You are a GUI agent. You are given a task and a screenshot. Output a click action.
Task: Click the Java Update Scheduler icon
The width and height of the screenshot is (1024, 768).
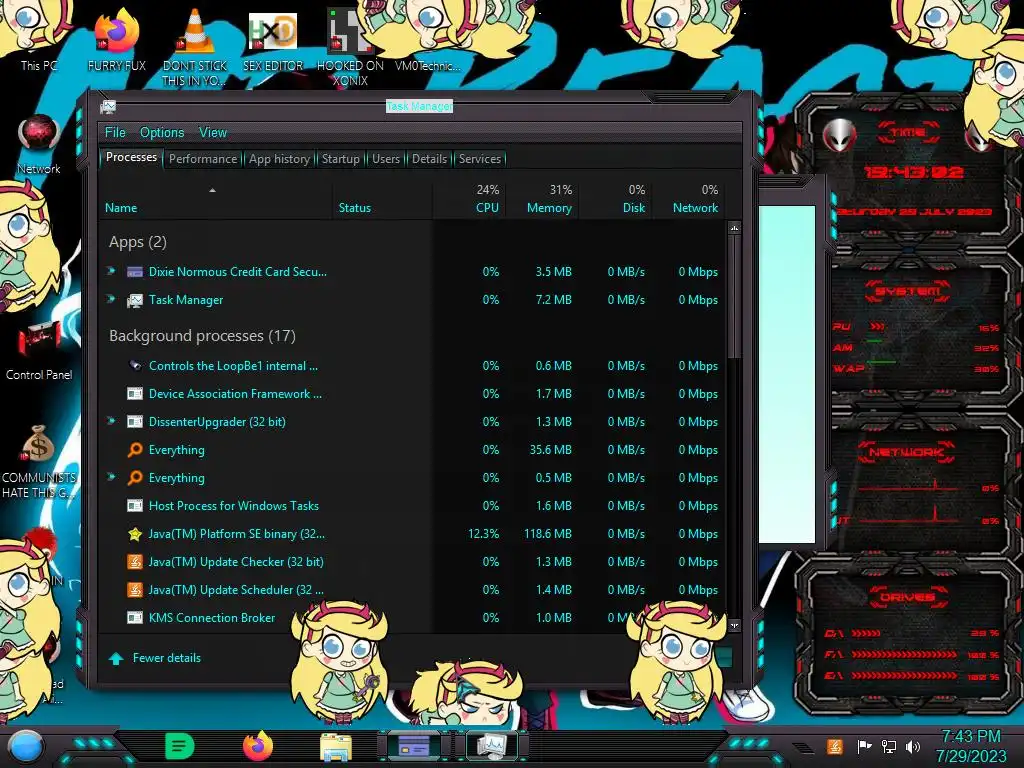pos(135,590)
